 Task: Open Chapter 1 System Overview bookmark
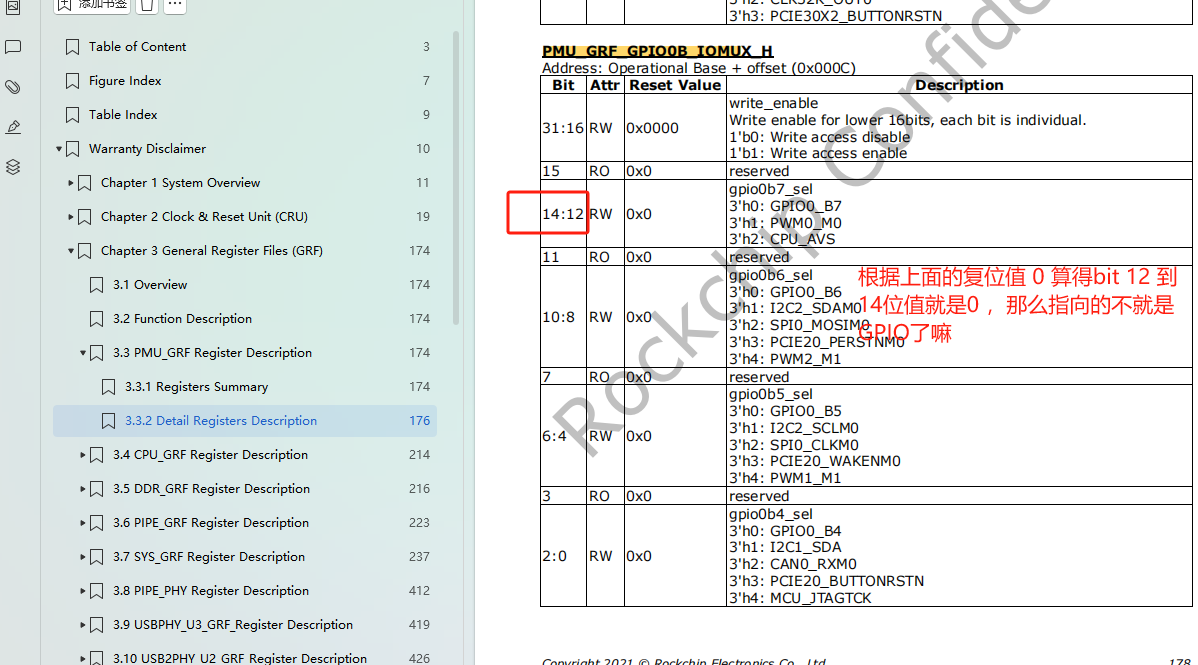click(180, 183)
